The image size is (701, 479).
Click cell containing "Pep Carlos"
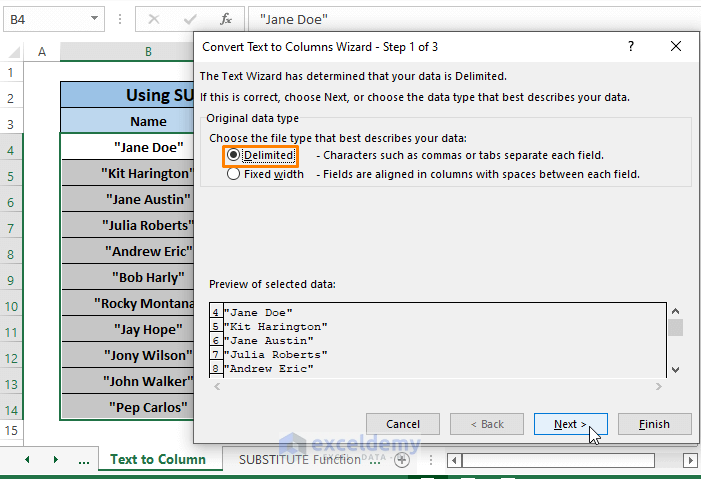tap(127, 407)
